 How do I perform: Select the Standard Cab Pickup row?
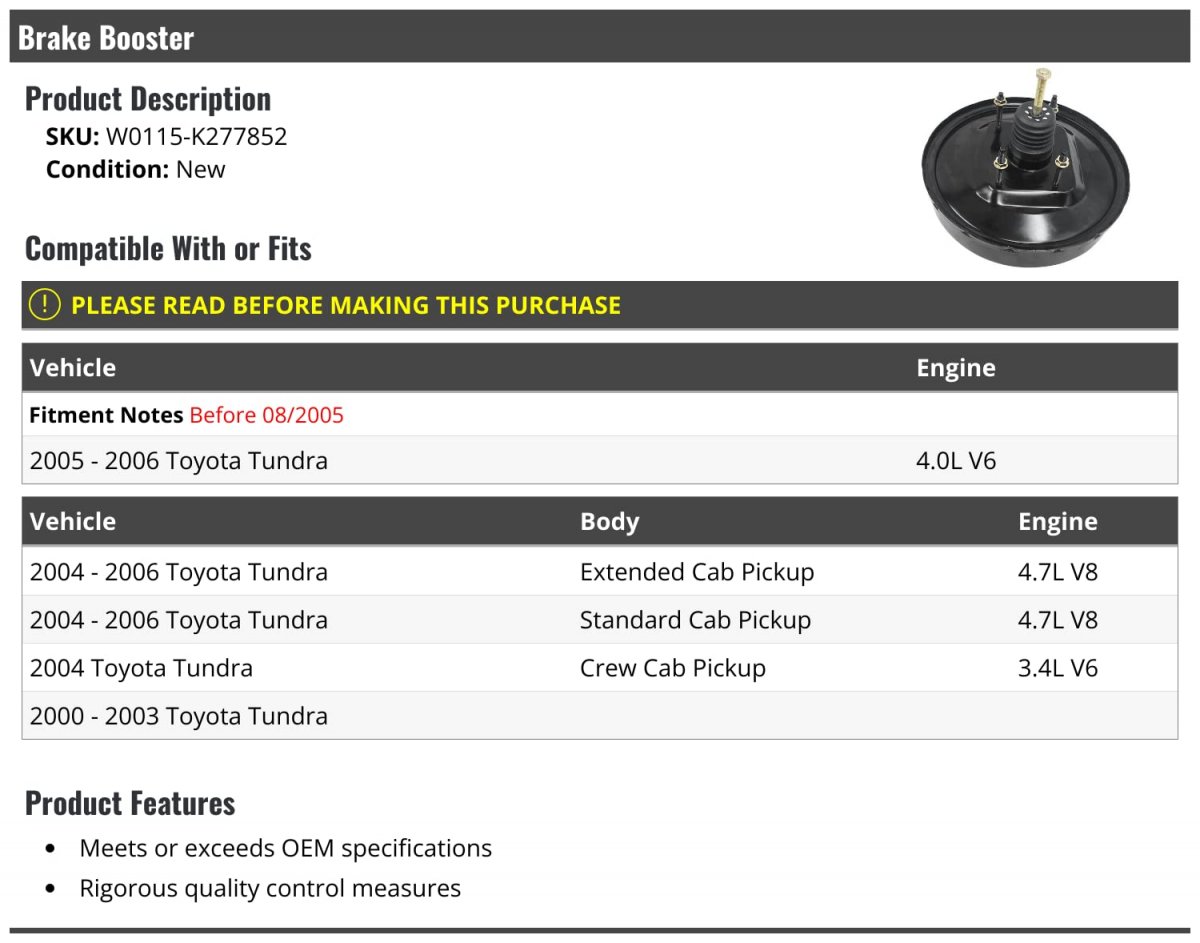coord(600,620)
